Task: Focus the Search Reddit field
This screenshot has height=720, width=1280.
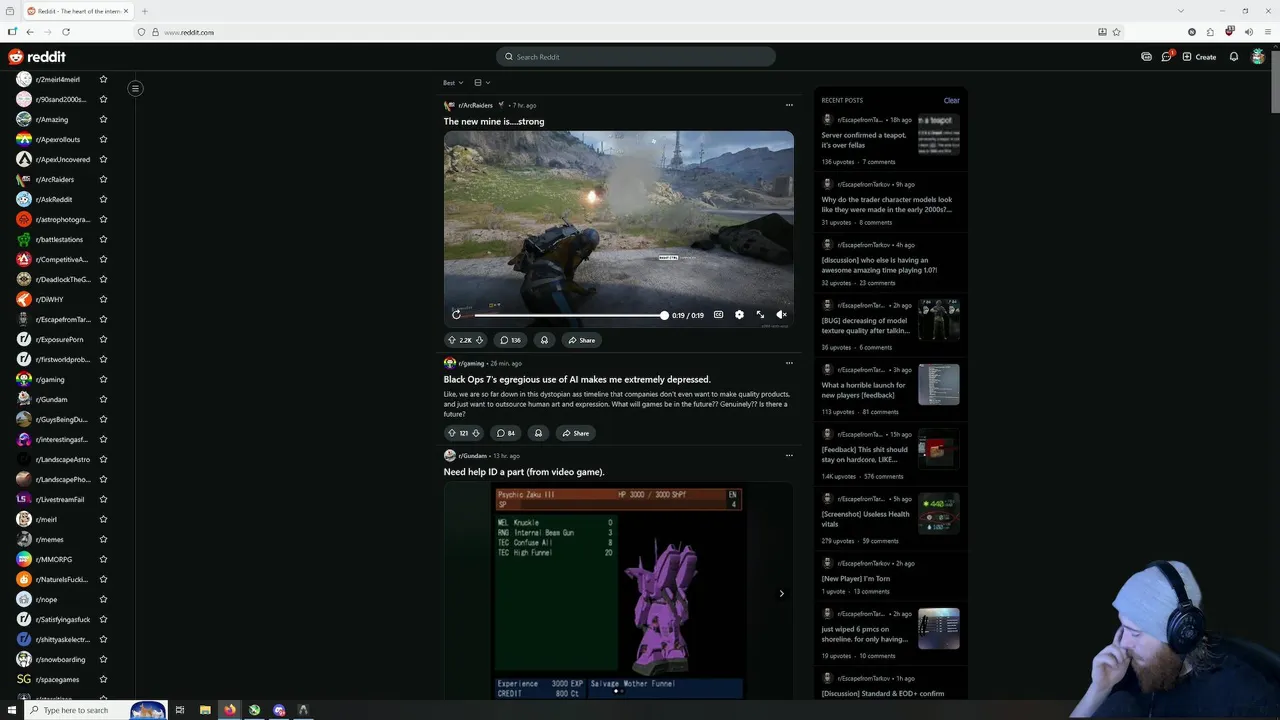Action: (x=636, y=57)
